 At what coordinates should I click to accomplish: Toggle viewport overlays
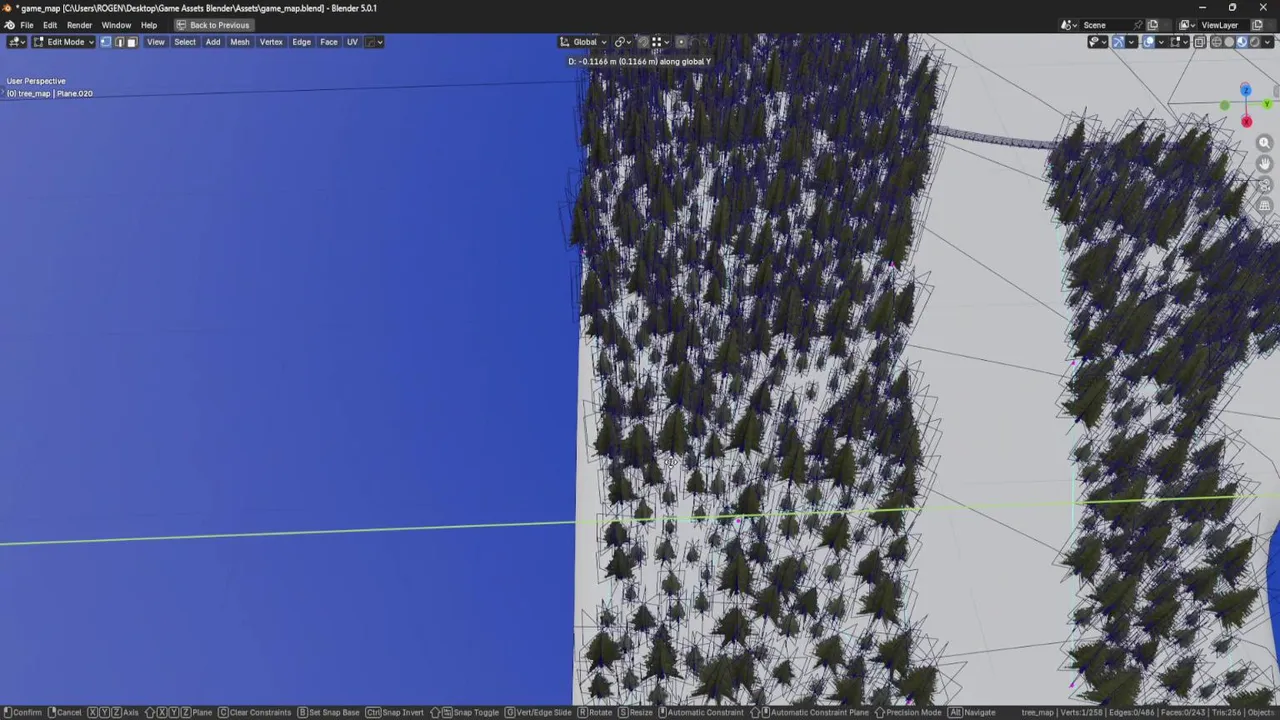pyautogui.click(x=1148, y=42)
